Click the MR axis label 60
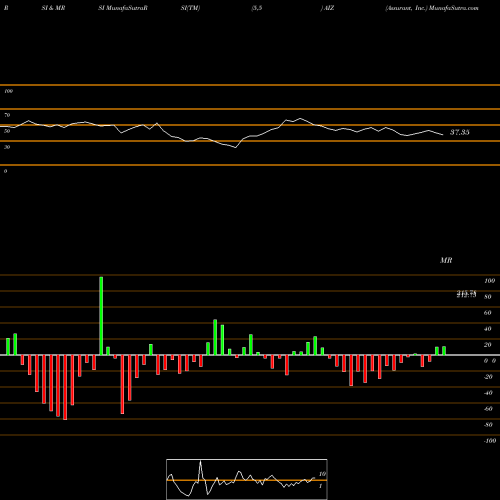Viewport: 500px width, 500px height. click(488, 313)
